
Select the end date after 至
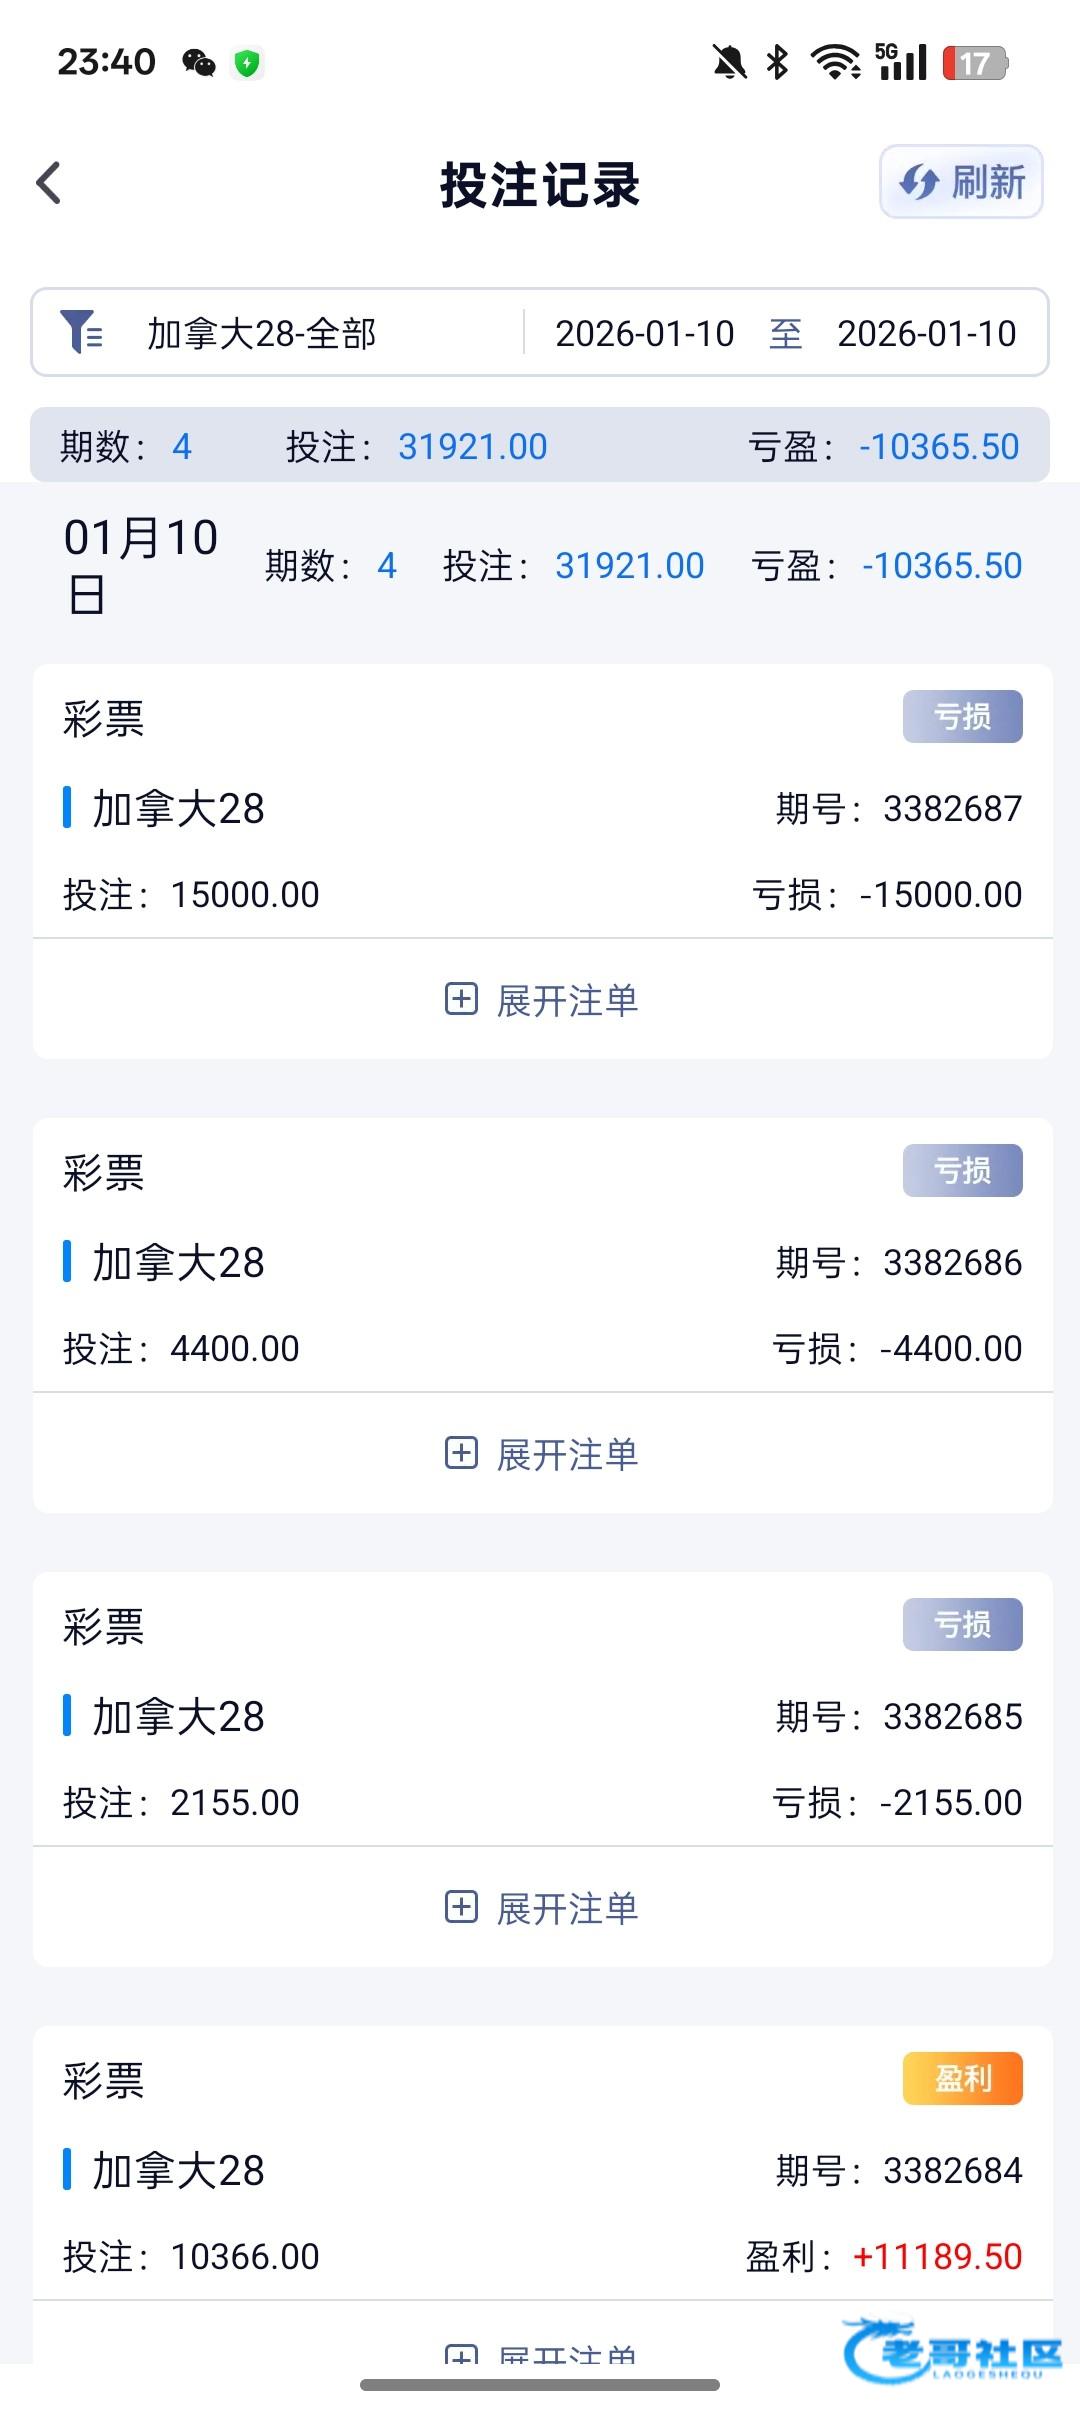926,333
